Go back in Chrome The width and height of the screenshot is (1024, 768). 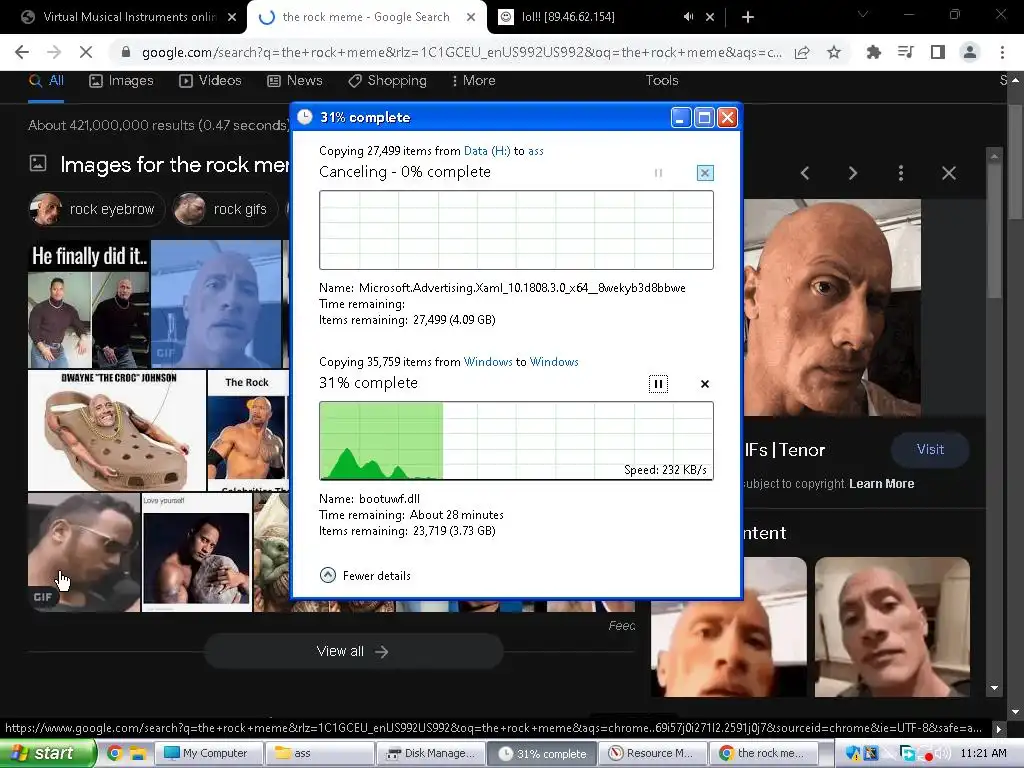pos(22,52)
